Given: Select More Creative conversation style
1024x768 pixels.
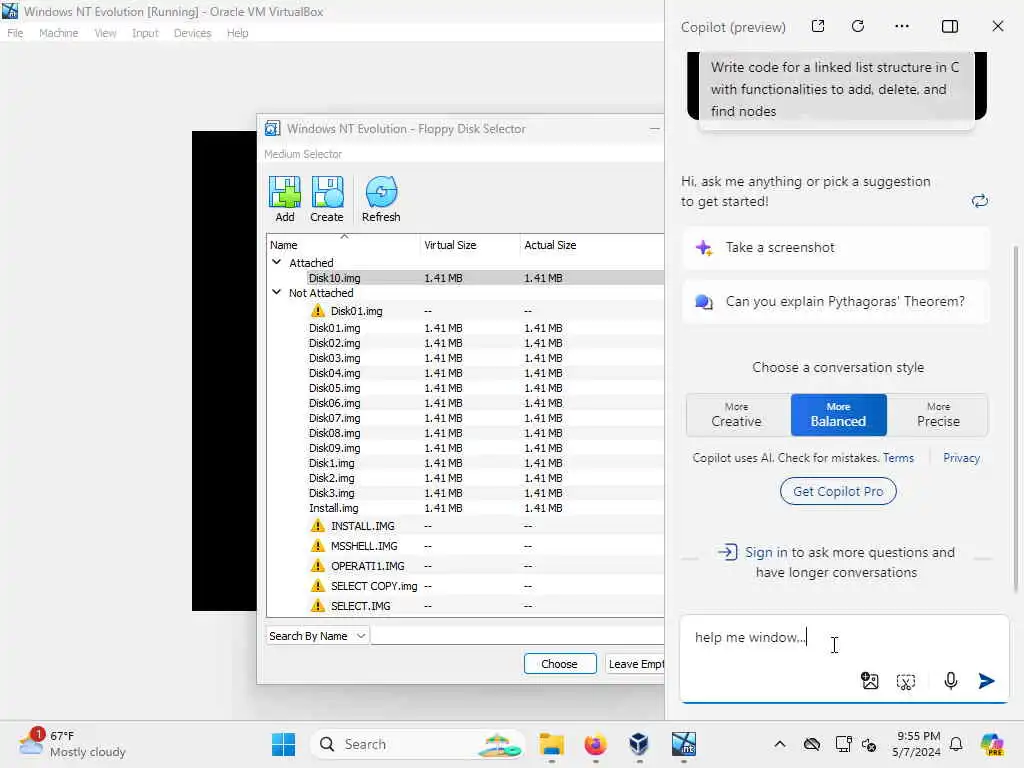Looking at the screenshot, I should [737, 415].
